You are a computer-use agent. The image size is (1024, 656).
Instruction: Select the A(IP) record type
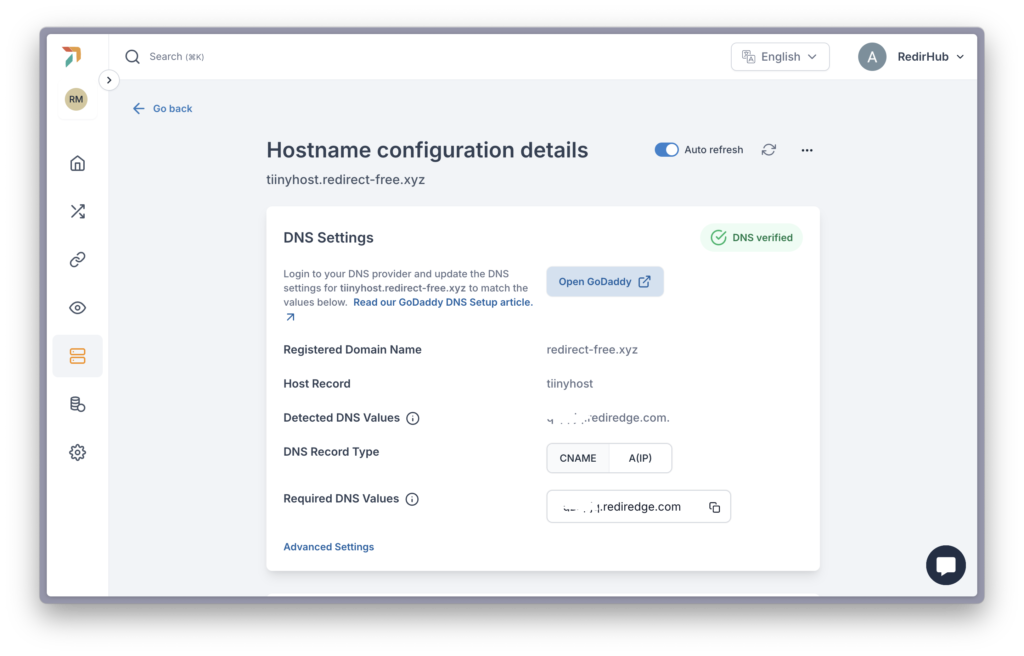click(x=640, y=458)
